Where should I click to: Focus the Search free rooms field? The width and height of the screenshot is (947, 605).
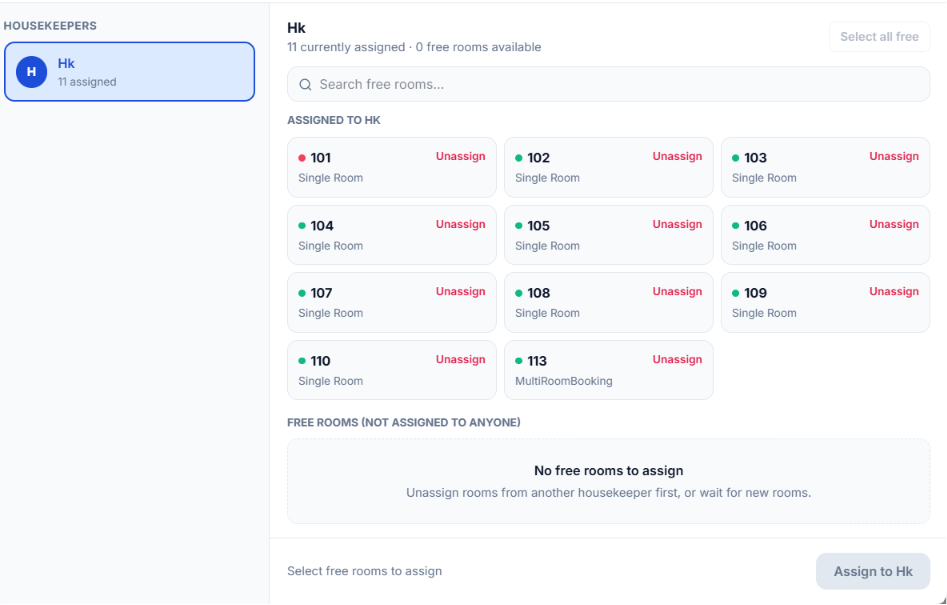[608, 85]
